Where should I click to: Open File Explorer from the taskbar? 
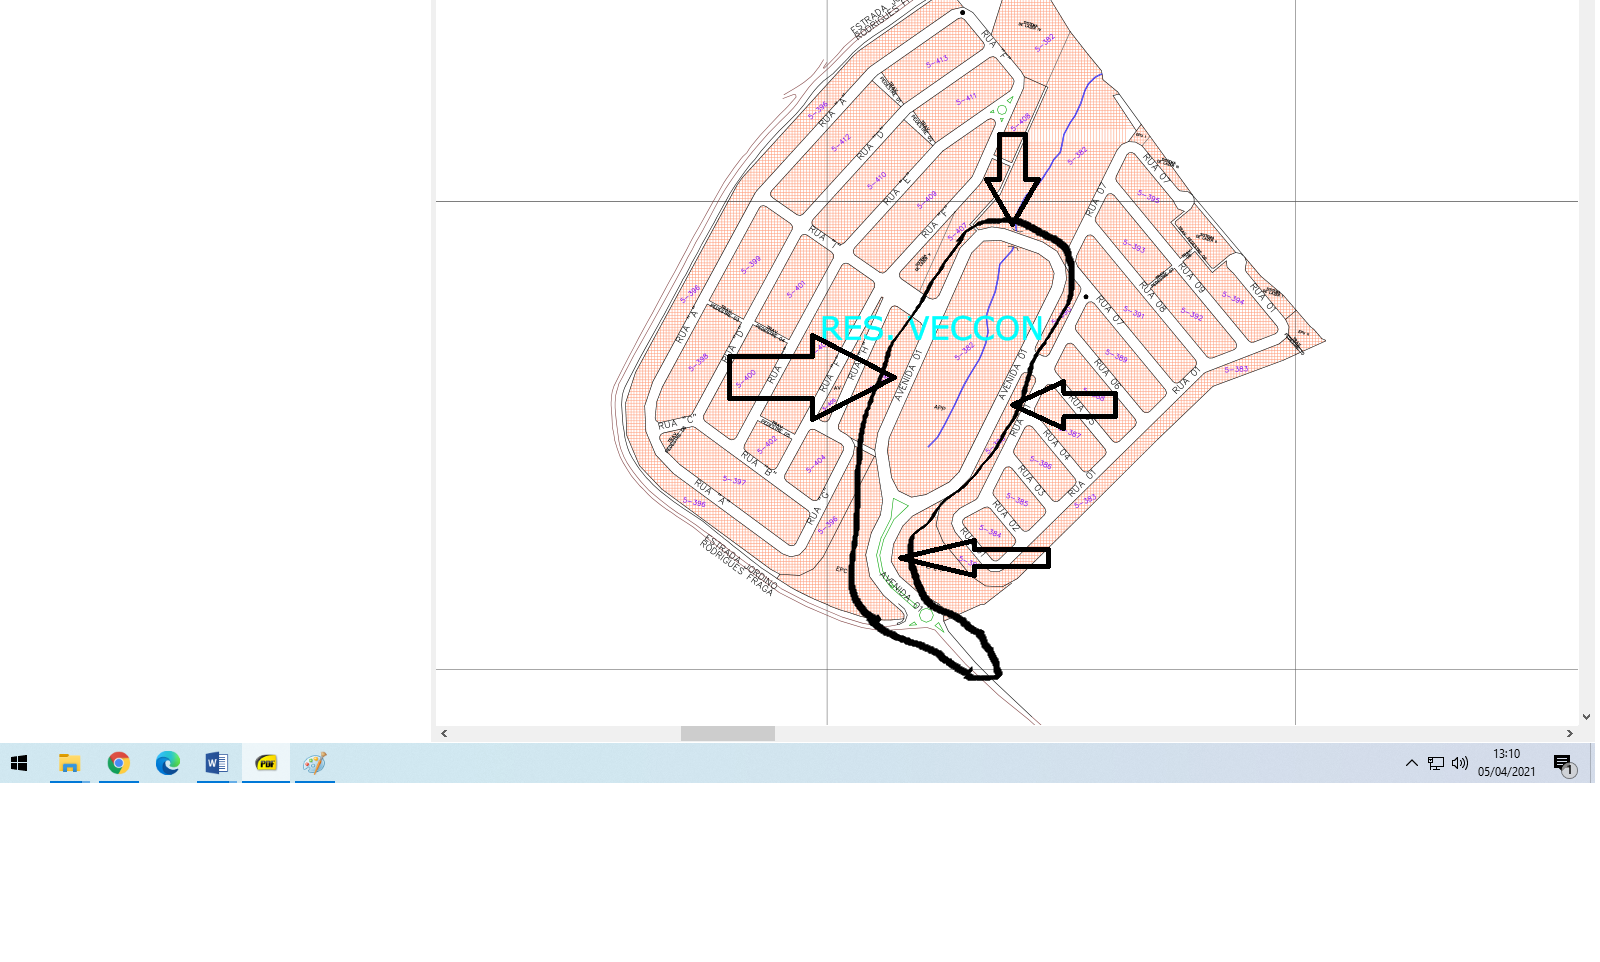tap(69, 763)
